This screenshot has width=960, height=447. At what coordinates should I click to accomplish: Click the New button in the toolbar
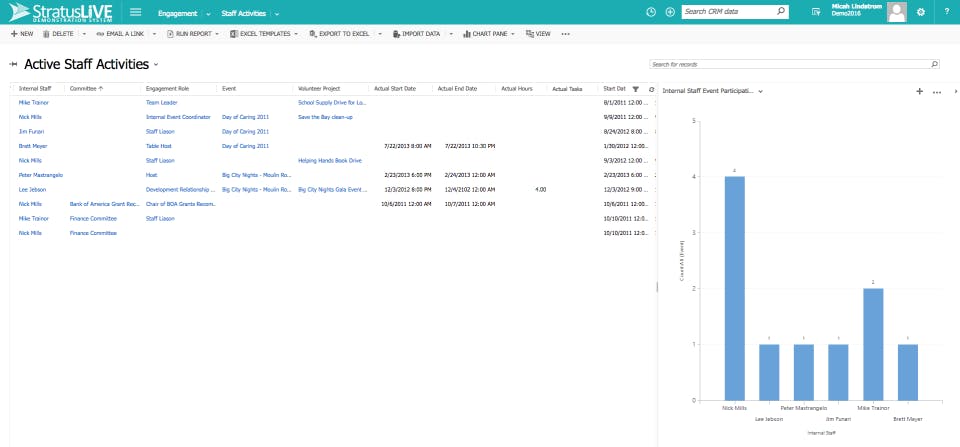click(21, 34)
